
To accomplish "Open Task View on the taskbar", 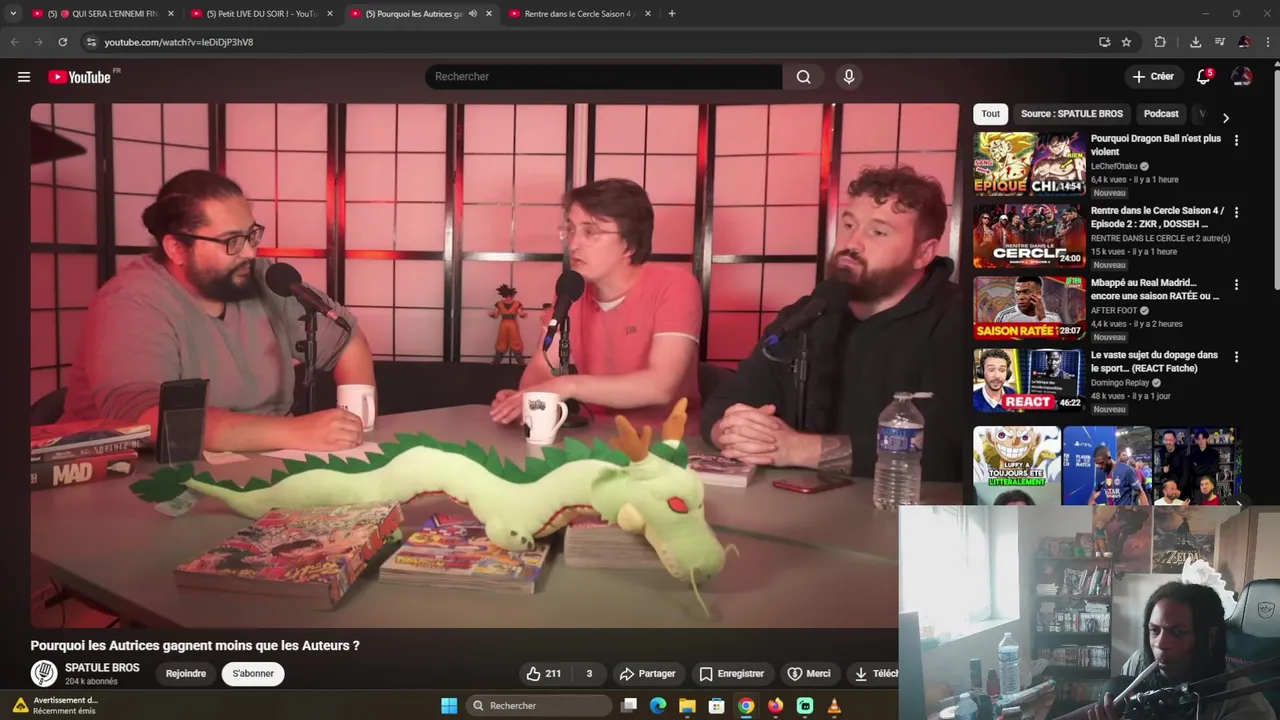I will pyautogui.click(x=629, y=706).
